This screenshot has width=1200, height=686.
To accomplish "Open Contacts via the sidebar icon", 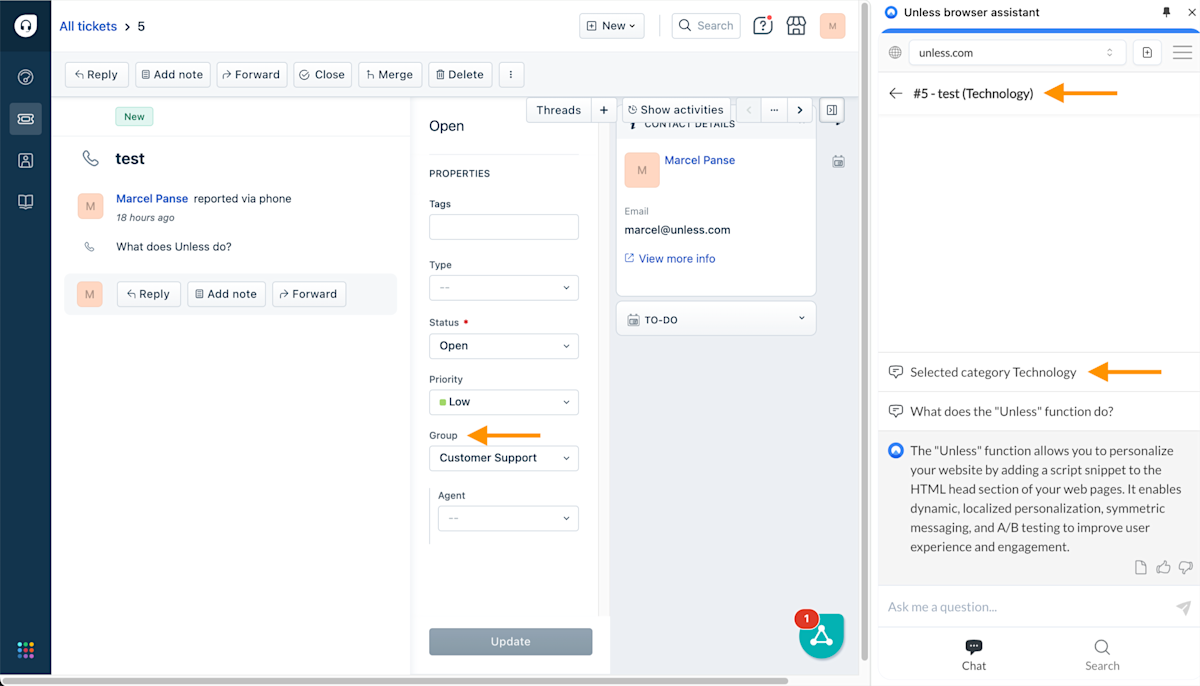I will [x=25, y=159].
